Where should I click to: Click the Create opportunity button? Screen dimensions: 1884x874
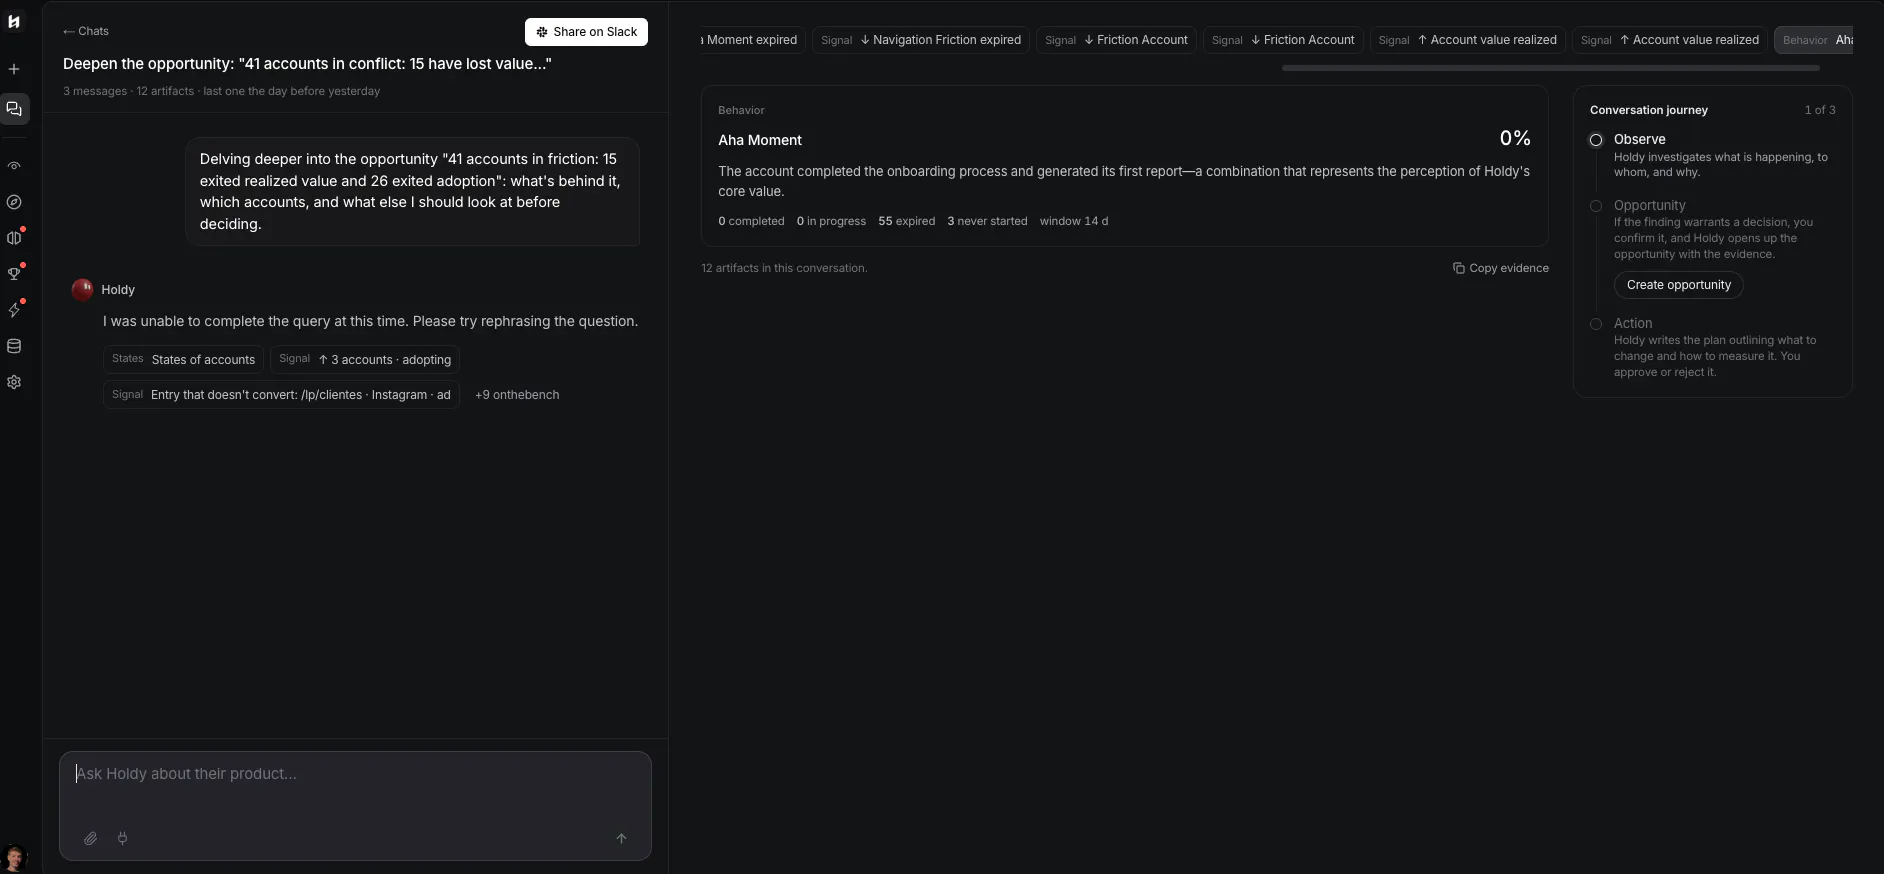coord(1678,285)
